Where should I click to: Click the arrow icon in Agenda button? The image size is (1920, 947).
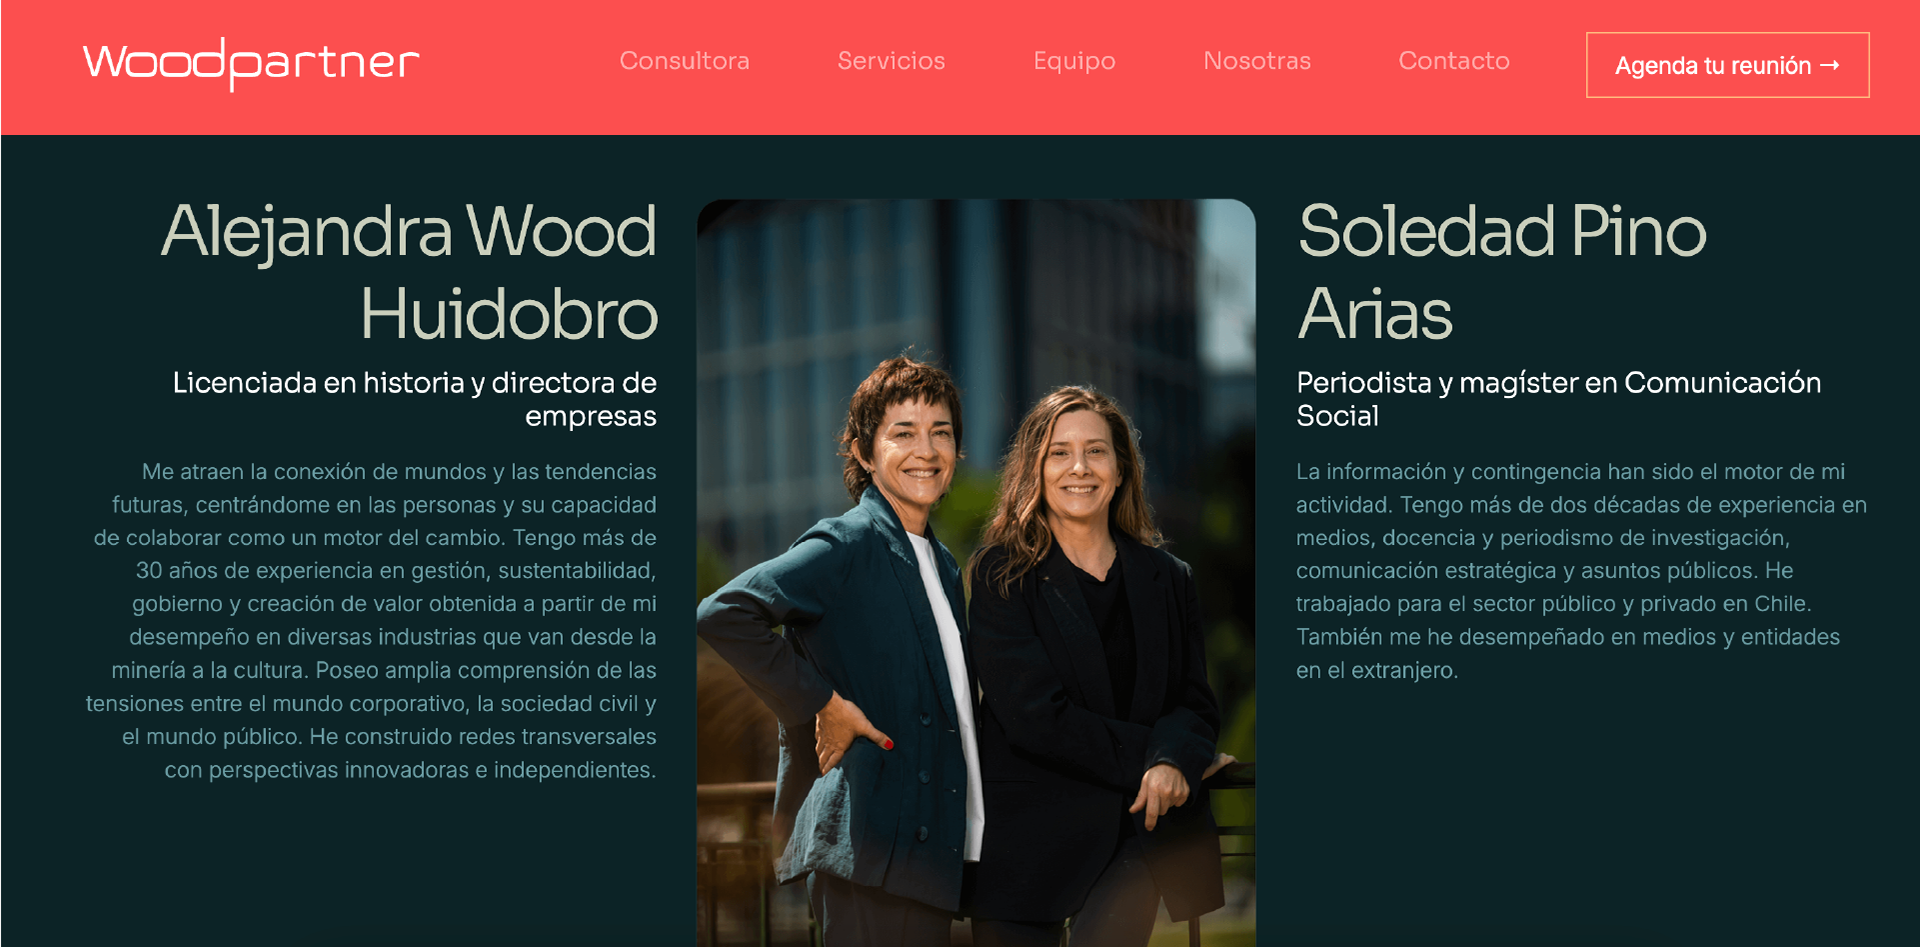point(1830,65)
